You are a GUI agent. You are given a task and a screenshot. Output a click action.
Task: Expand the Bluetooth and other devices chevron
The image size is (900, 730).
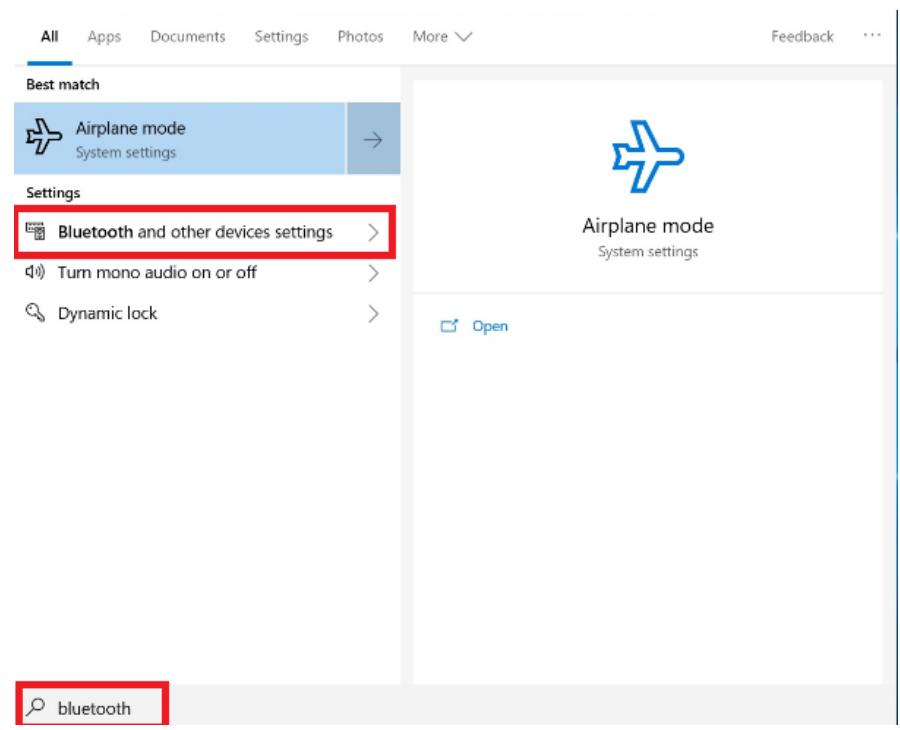[373, 233]
